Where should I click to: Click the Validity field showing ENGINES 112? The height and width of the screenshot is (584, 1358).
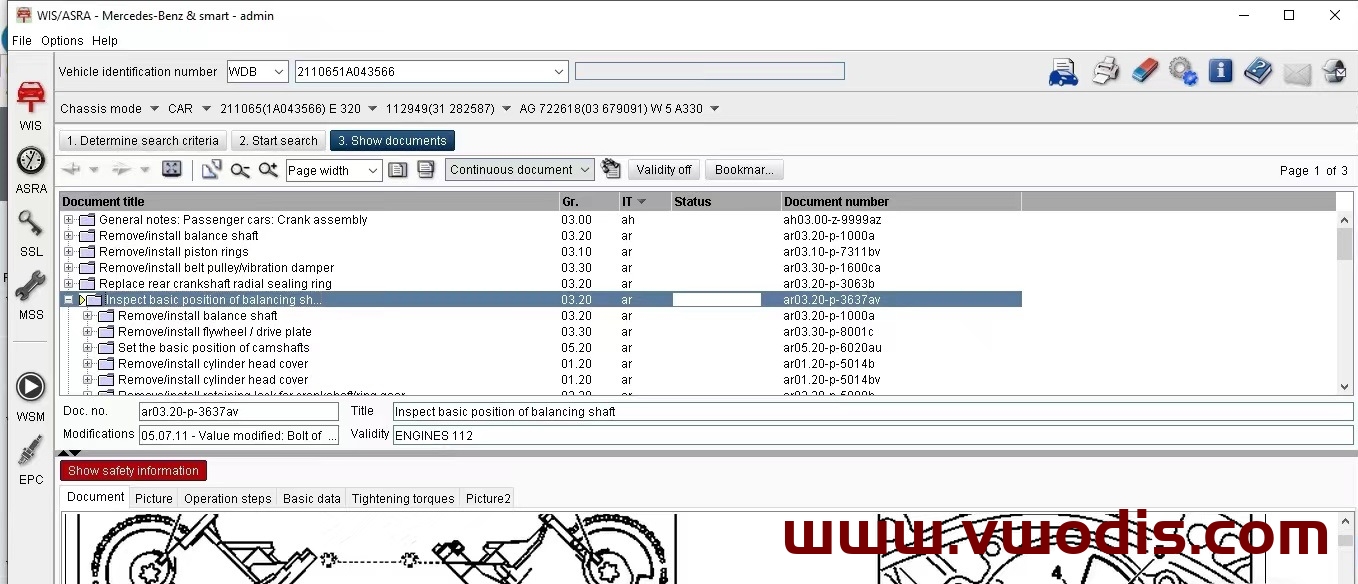pos(872,435)
